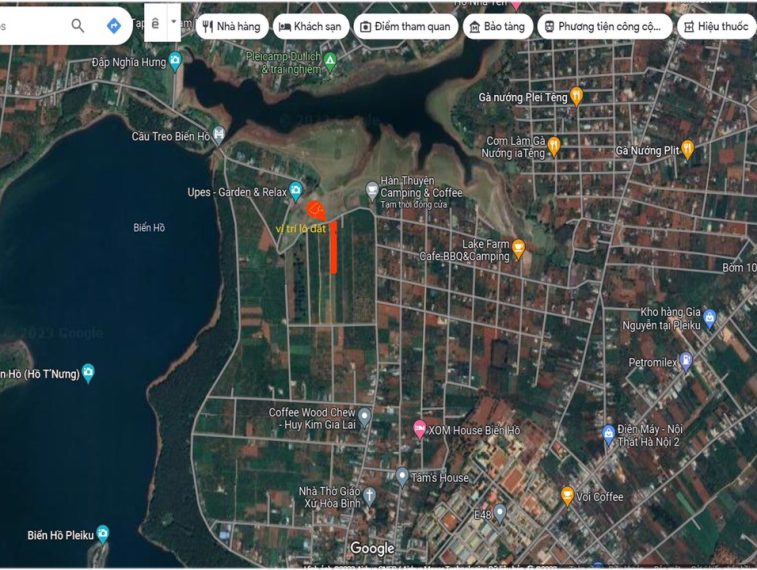
Task: Open Nhà Thờ Giáo Xứ Hòa Bình church pin
Action: tap(369, 496)
